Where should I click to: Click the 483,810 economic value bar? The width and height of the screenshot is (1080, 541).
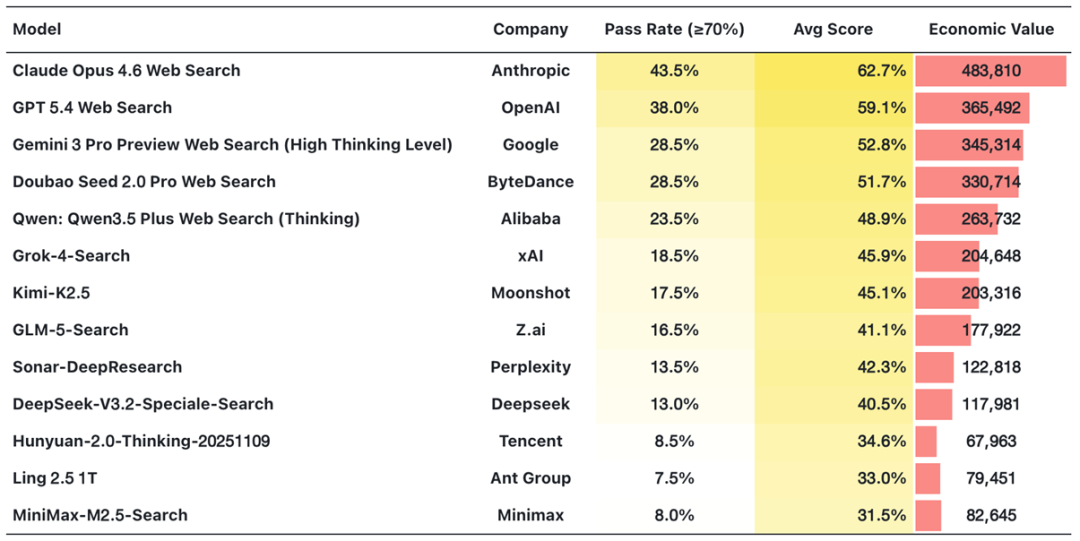pos(990,71)
